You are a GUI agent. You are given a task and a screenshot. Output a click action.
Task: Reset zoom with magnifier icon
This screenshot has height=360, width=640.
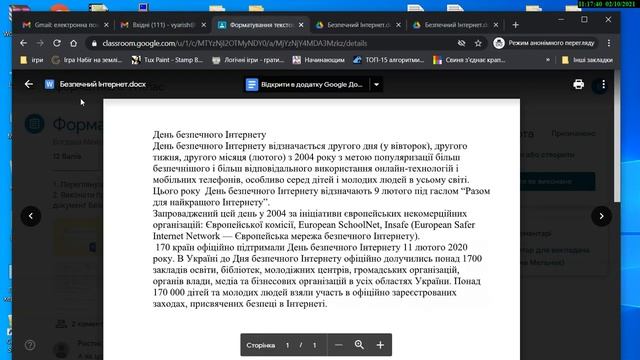click(359, 345)
